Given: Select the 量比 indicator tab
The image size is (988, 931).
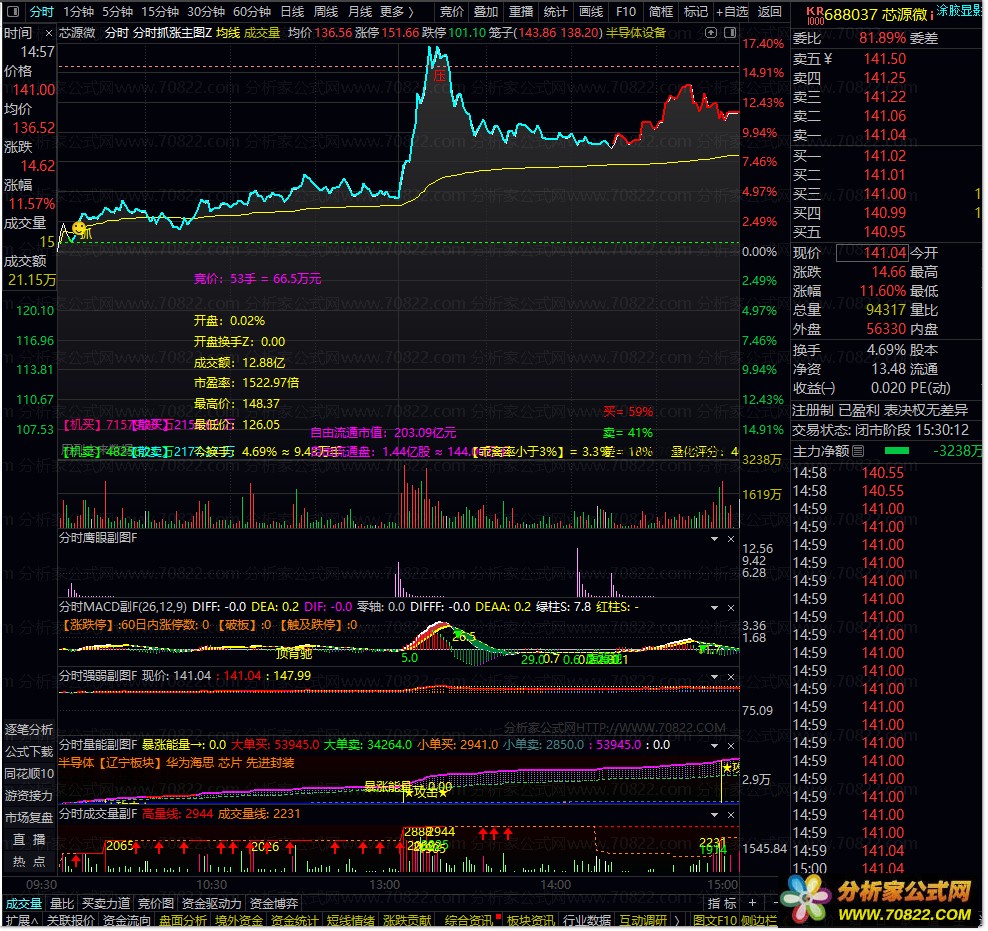Looking at the screenshot, I should 62,905.
